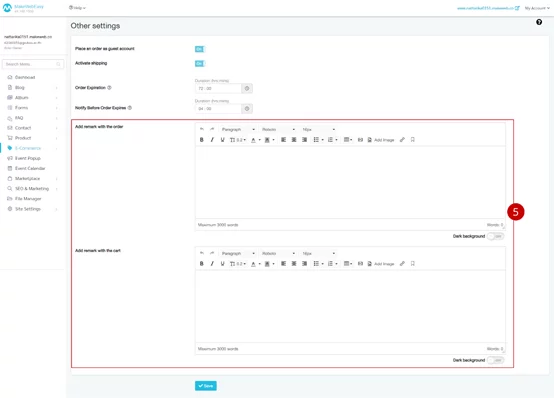
Task: Click inside the Add remark with the cart text area
Action: [x=350, y=306]
